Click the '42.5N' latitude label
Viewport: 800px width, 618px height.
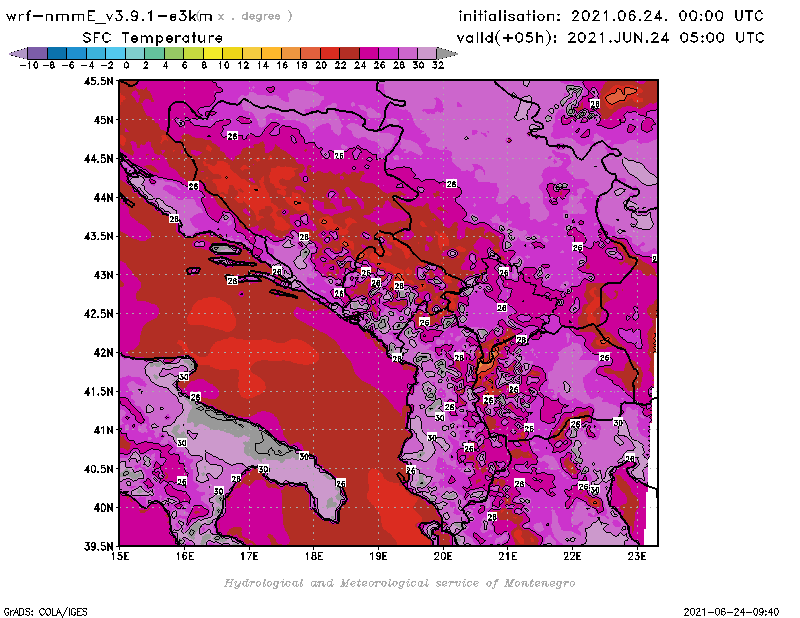click(x=98, y=314)
